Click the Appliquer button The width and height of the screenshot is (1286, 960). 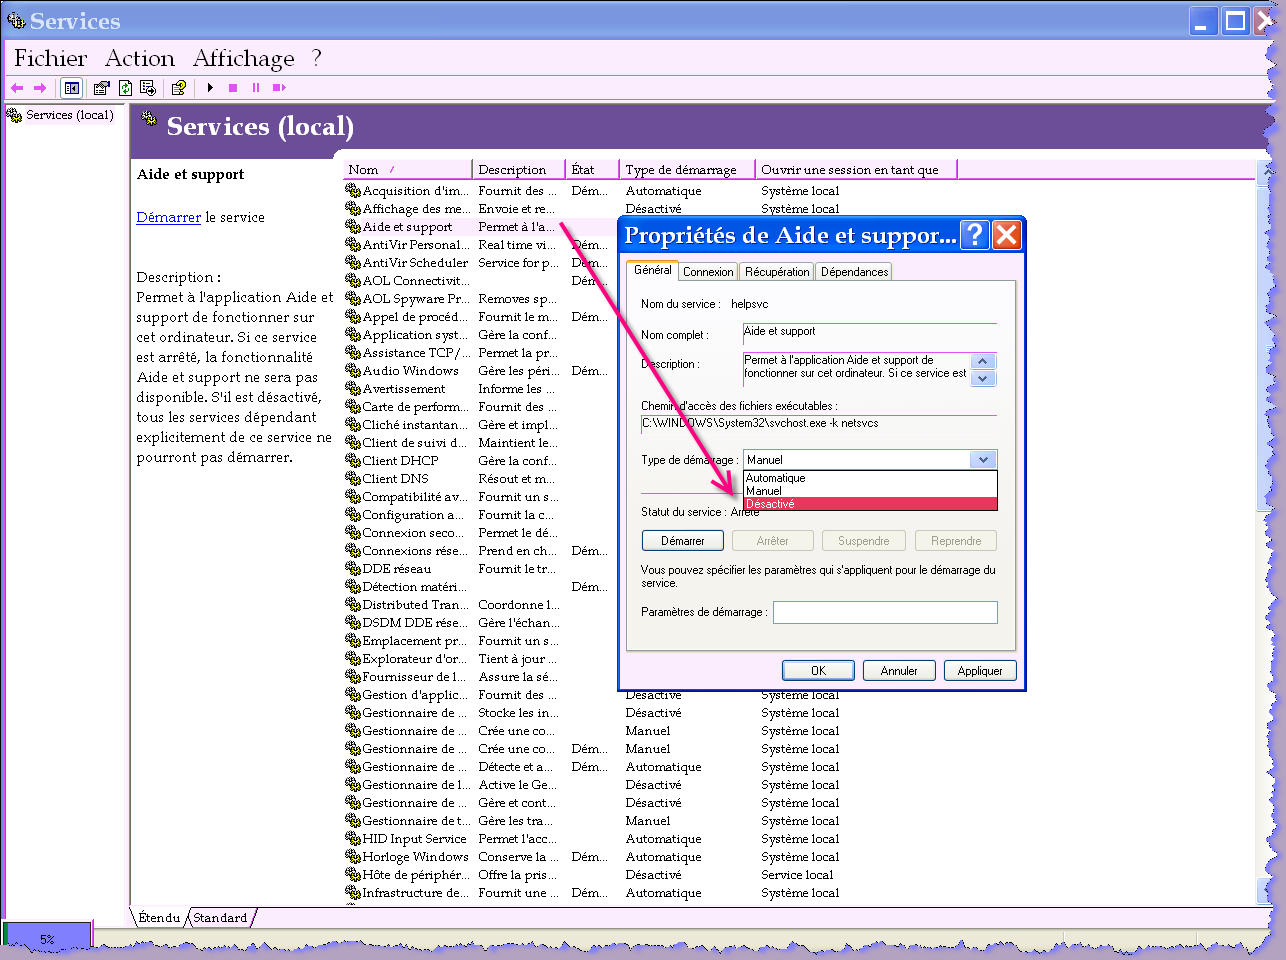[x=979, y=671]
